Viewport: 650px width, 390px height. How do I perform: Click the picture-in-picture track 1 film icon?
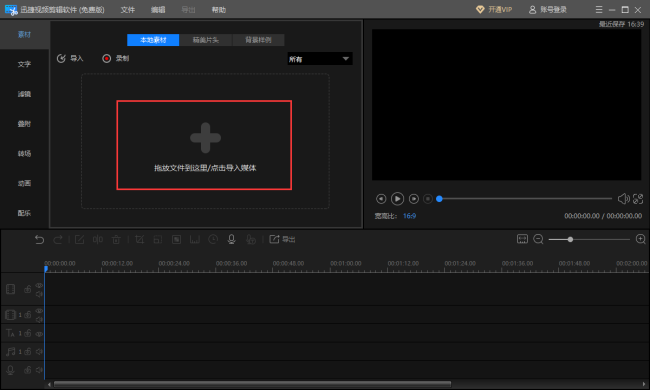coord(10,315)
